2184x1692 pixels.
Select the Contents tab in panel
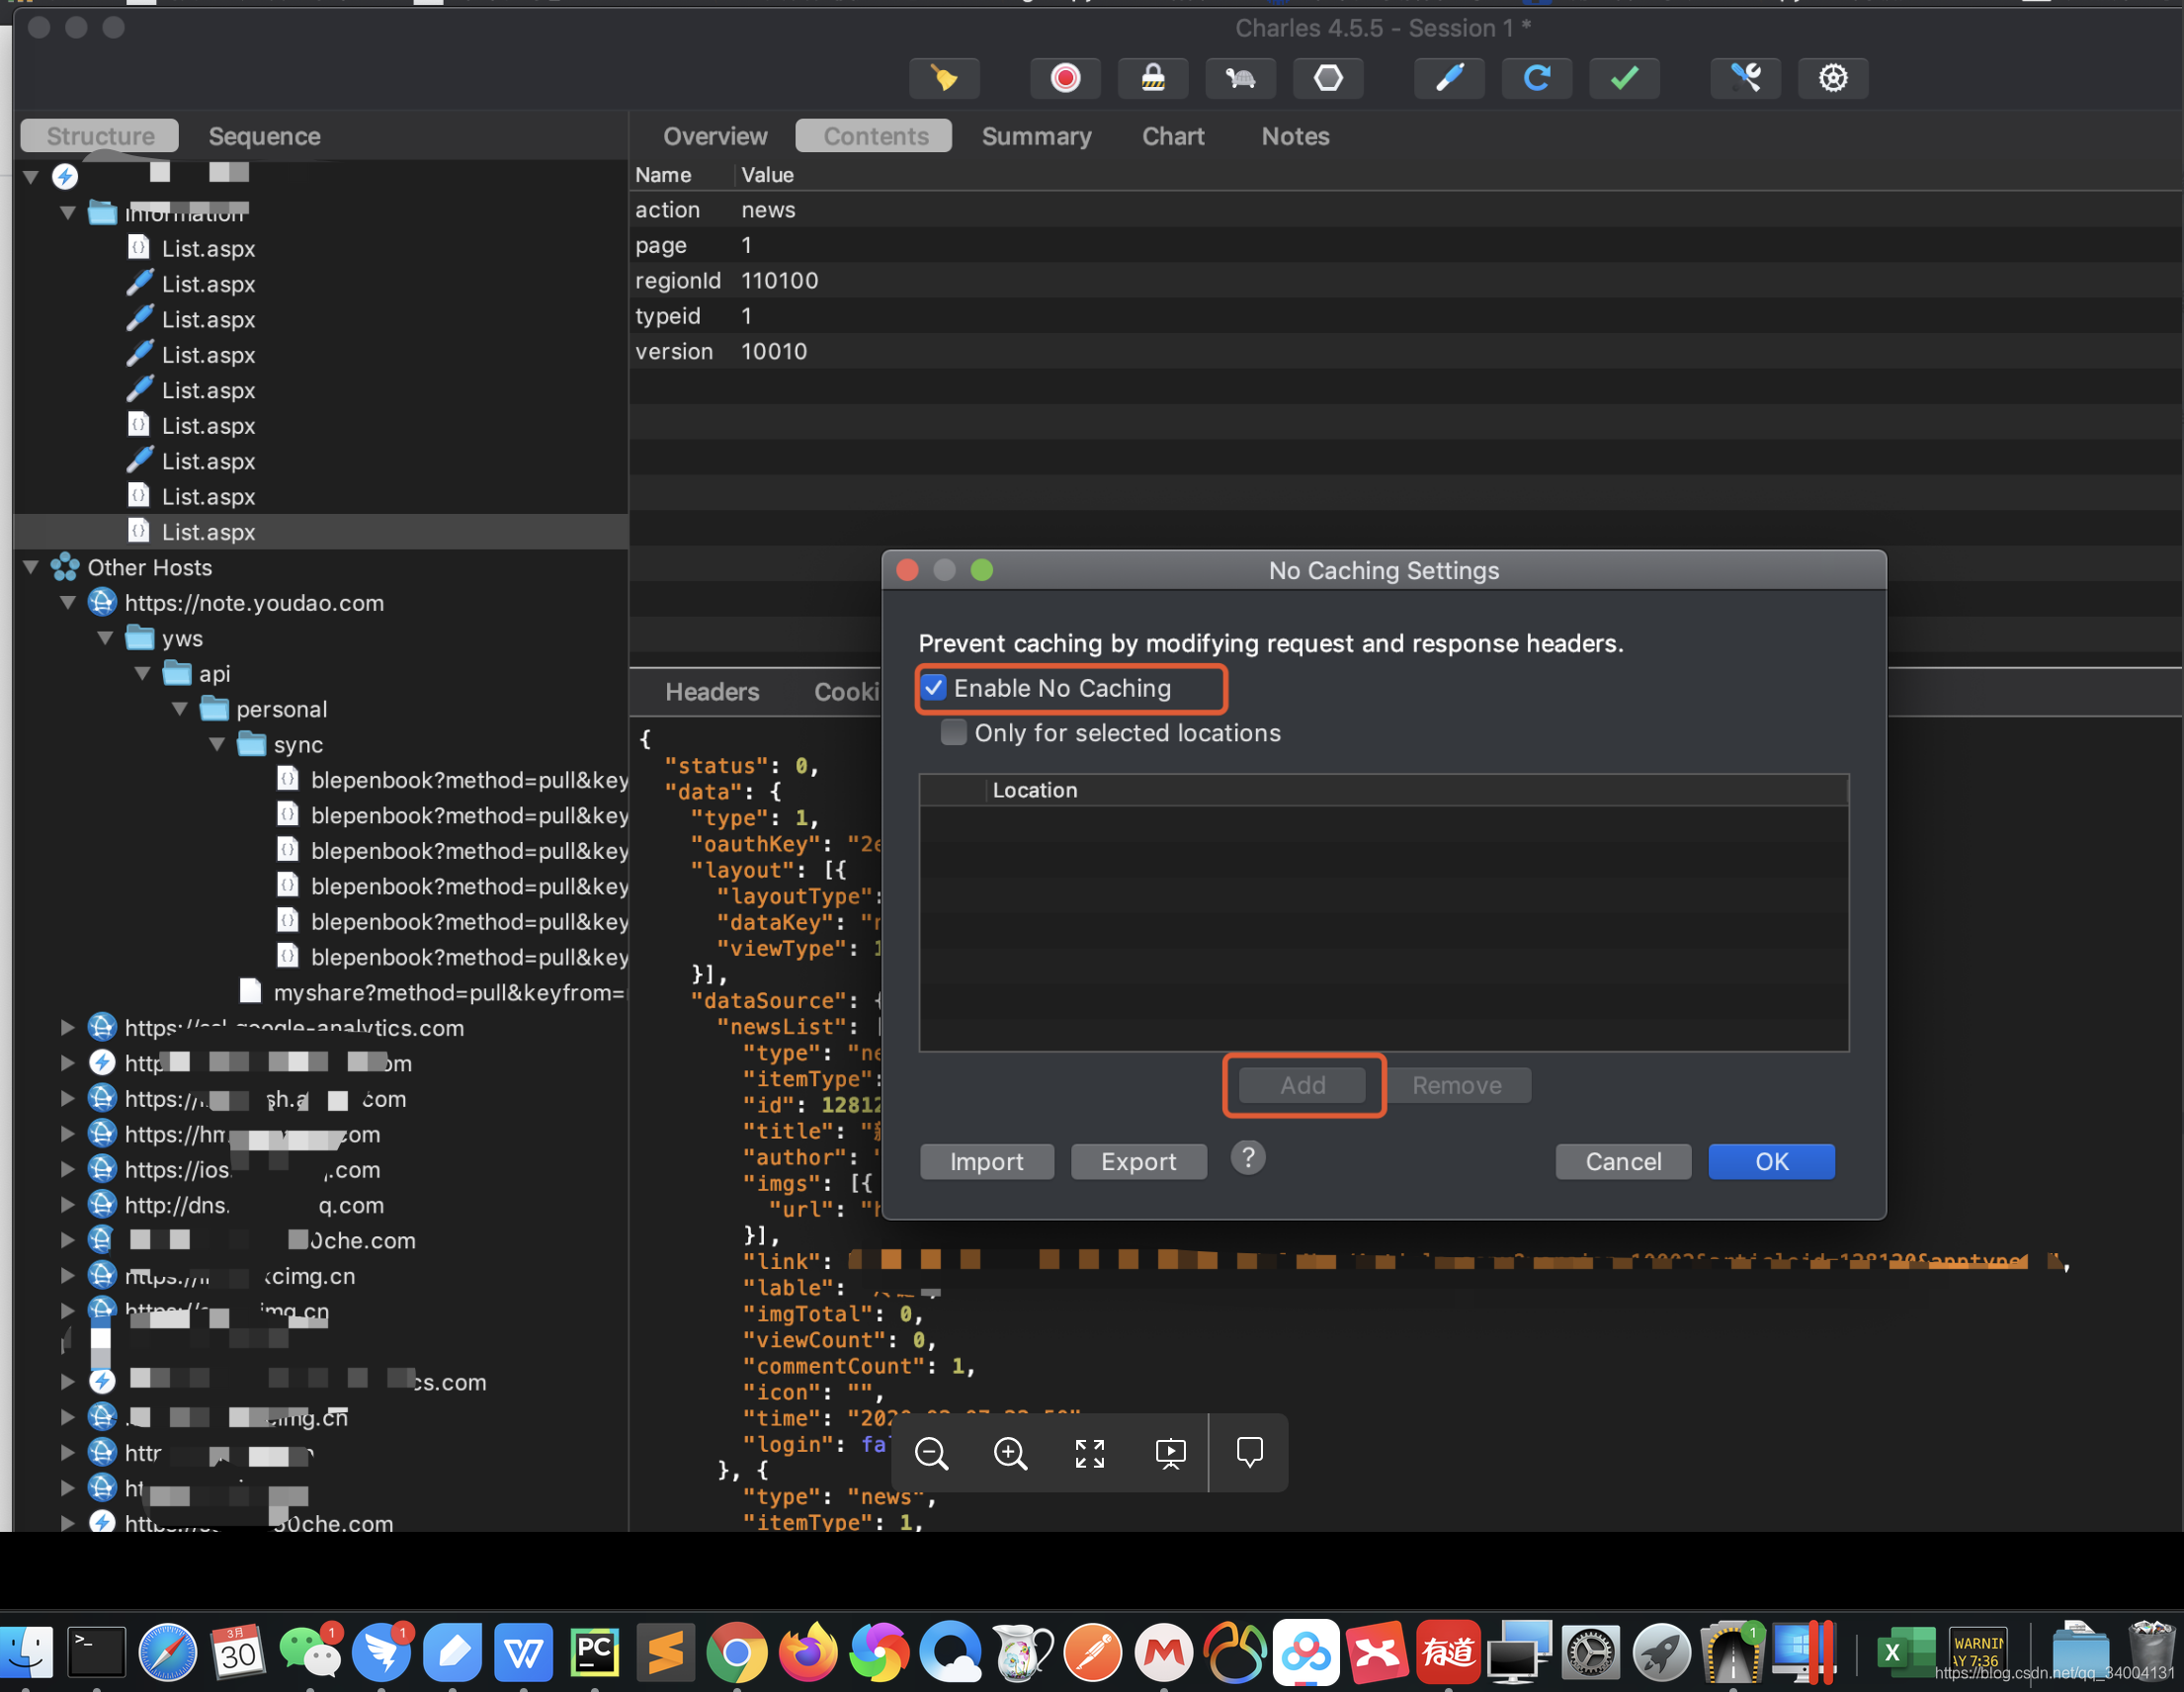[873, 134]
